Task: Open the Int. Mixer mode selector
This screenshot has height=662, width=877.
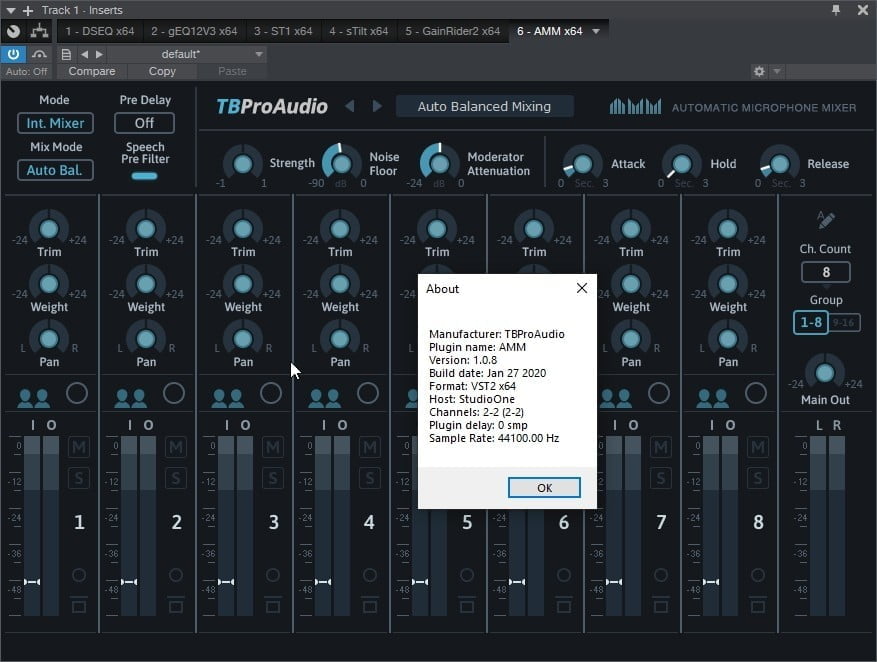Action: 55,123
